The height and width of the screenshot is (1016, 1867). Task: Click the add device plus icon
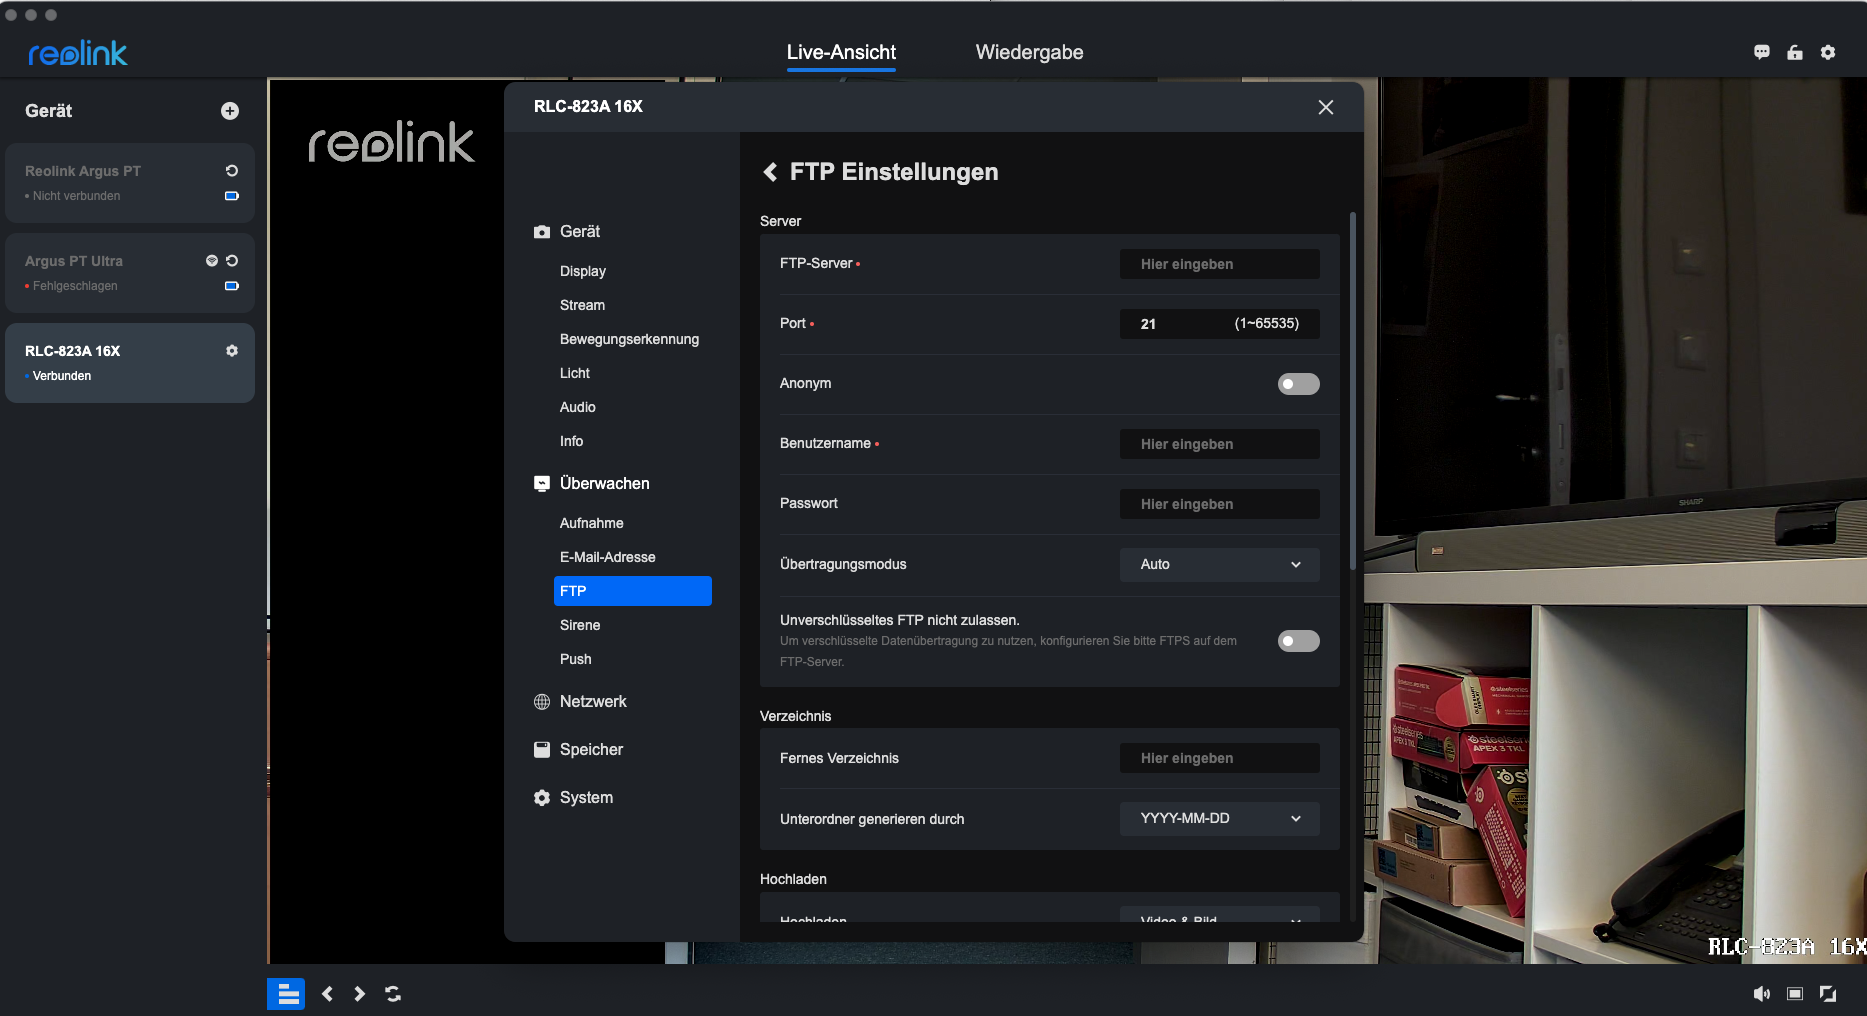click(x=230, y=111)
